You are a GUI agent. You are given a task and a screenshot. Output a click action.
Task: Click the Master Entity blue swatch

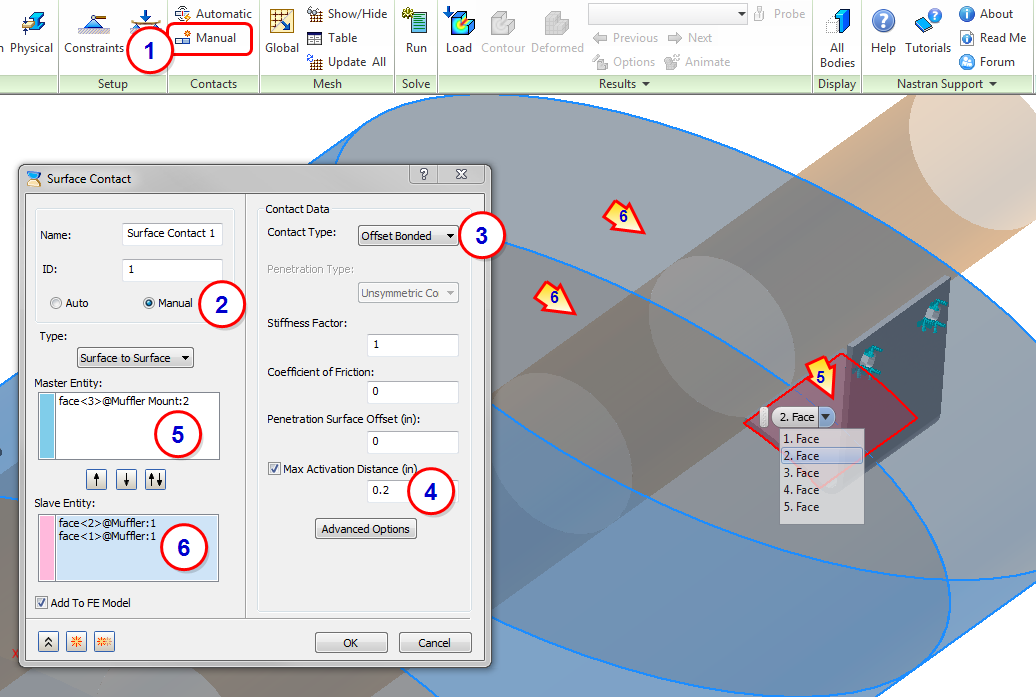coord(47,425)
